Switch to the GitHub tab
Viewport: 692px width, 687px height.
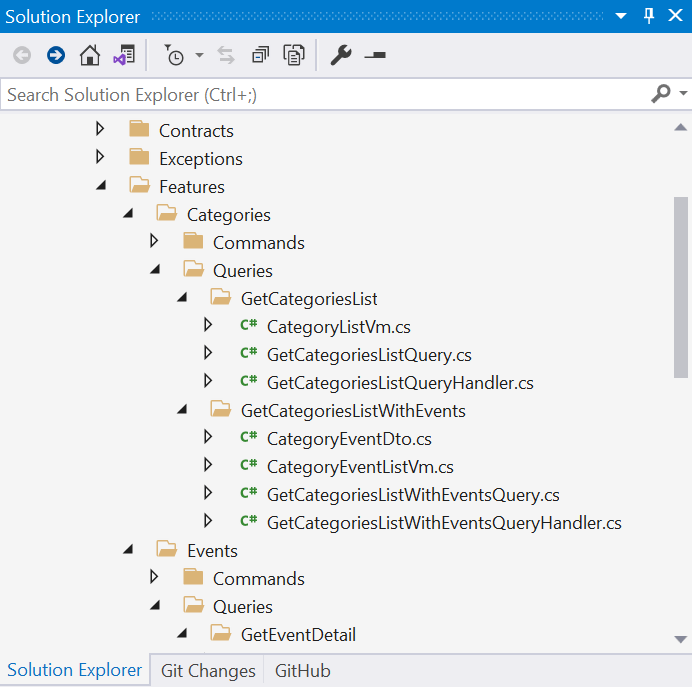coord(303,671)
